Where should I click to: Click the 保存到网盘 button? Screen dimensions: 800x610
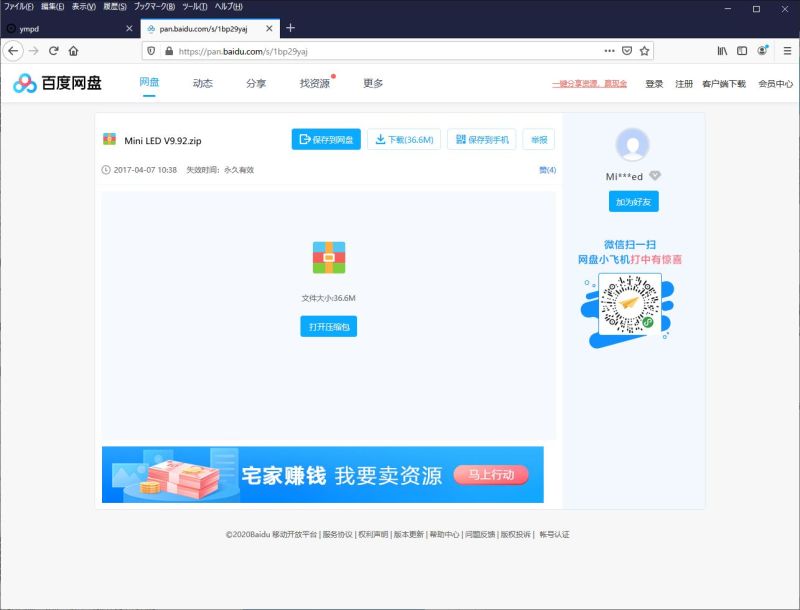pyautogui.click(x=326, y=140)
